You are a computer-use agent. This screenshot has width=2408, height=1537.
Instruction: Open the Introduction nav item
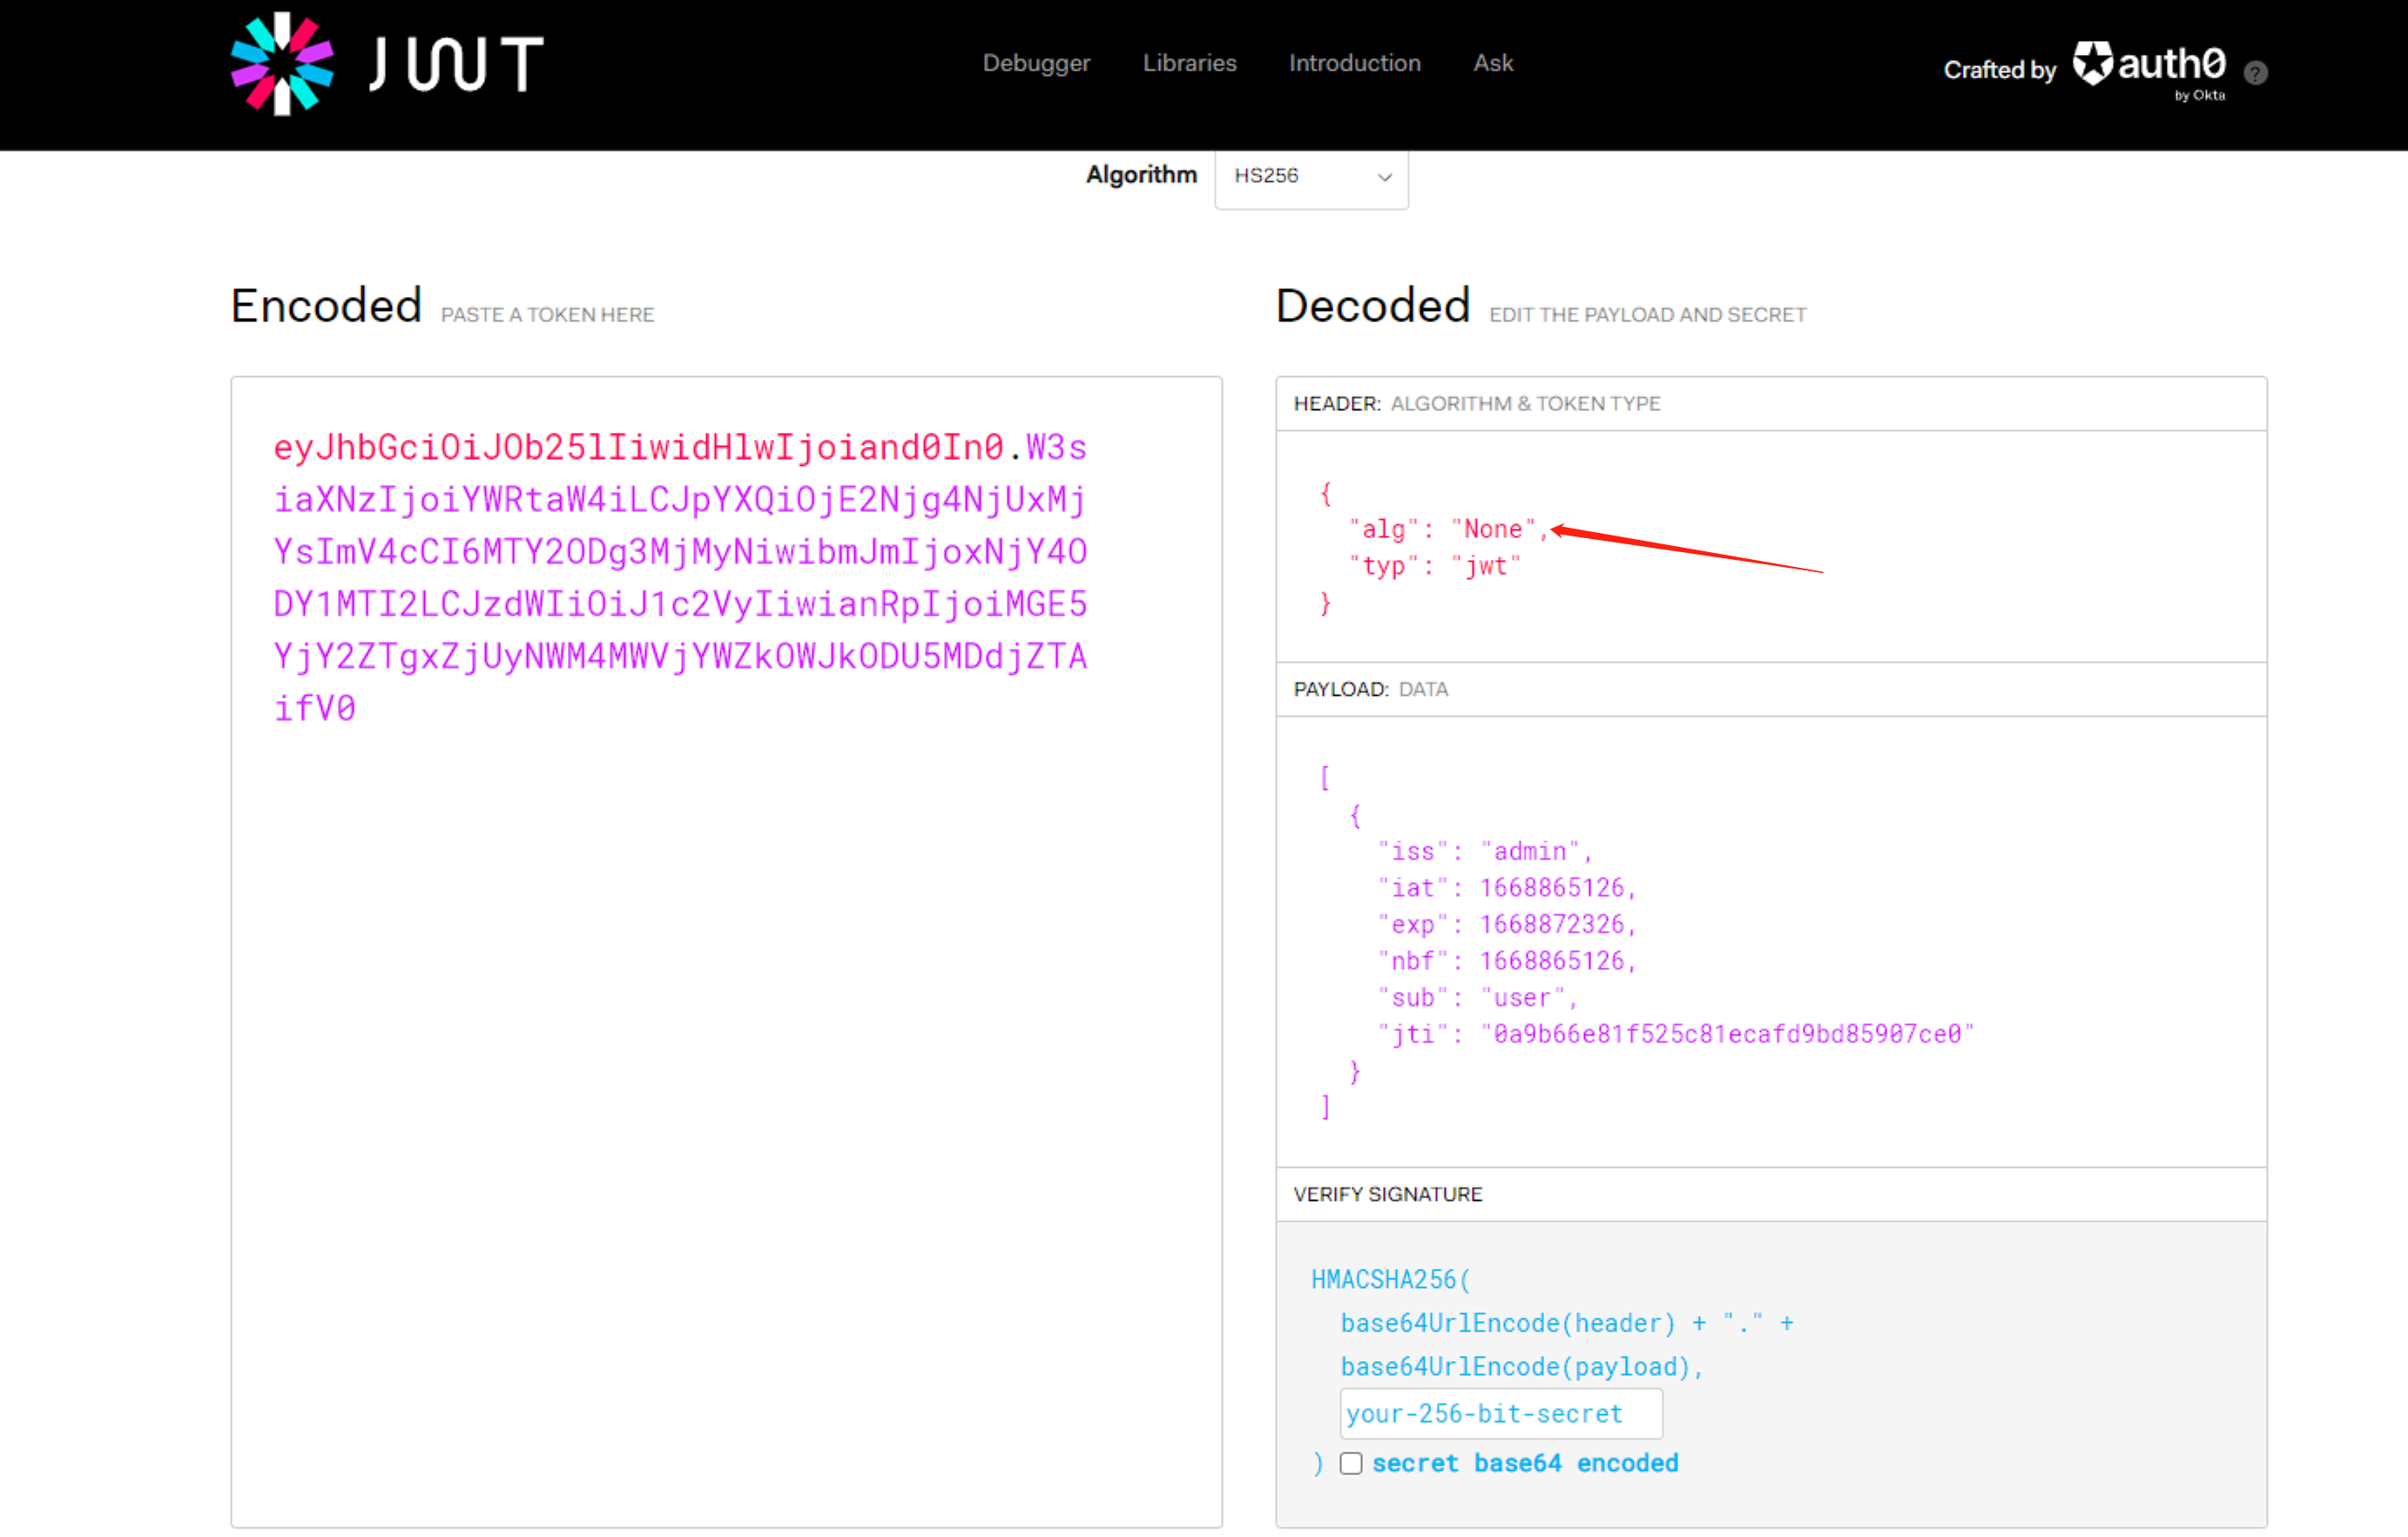click(x=1354, y=63)
